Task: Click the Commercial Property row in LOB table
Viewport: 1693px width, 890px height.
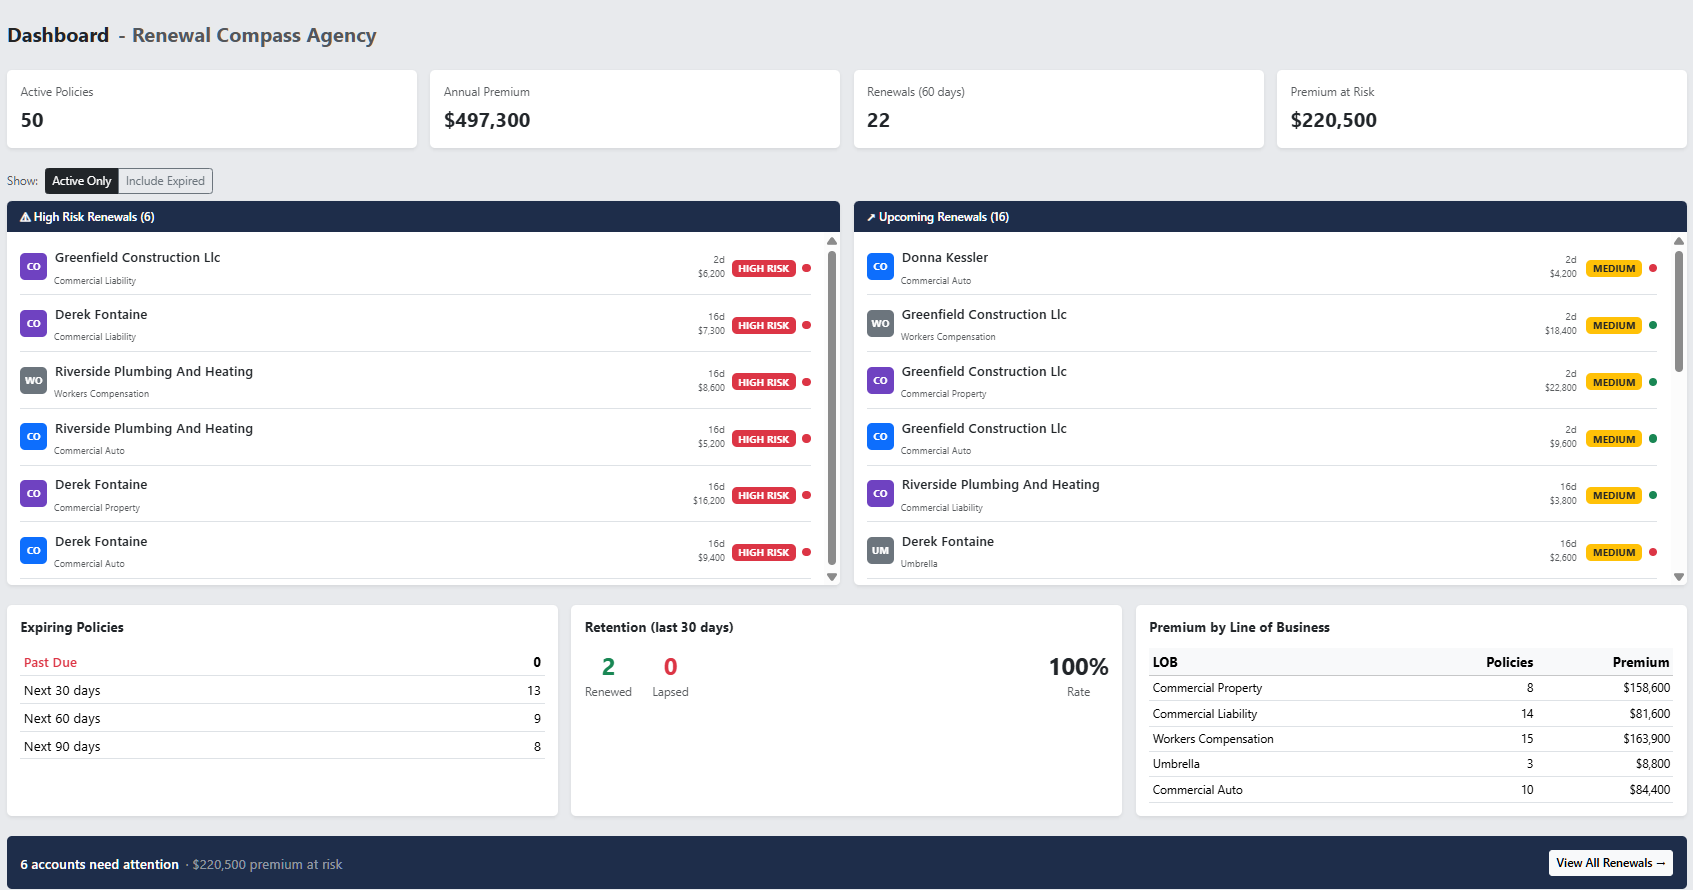Action: pos(1411,688)
